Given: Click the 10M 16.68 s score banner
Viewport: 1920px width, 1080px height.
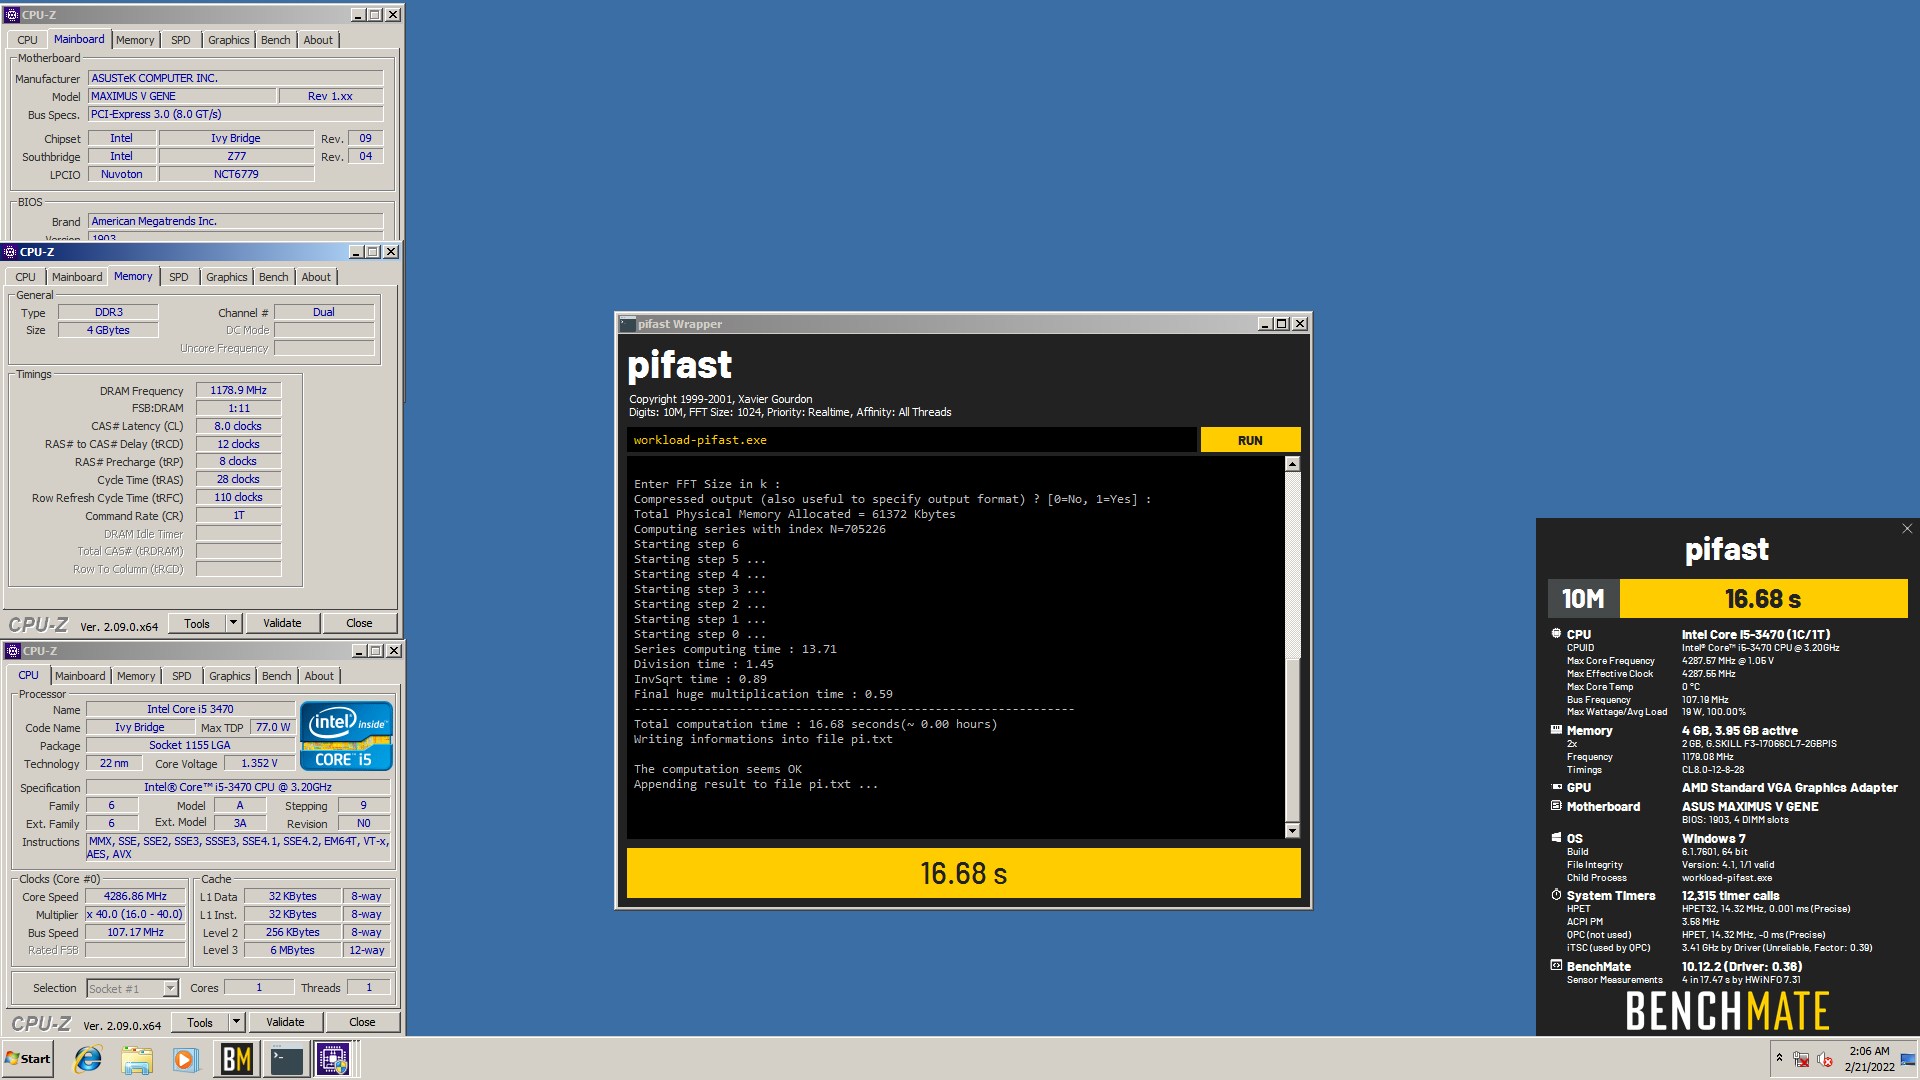Looking at the screenshot, I should (1727, 599).
